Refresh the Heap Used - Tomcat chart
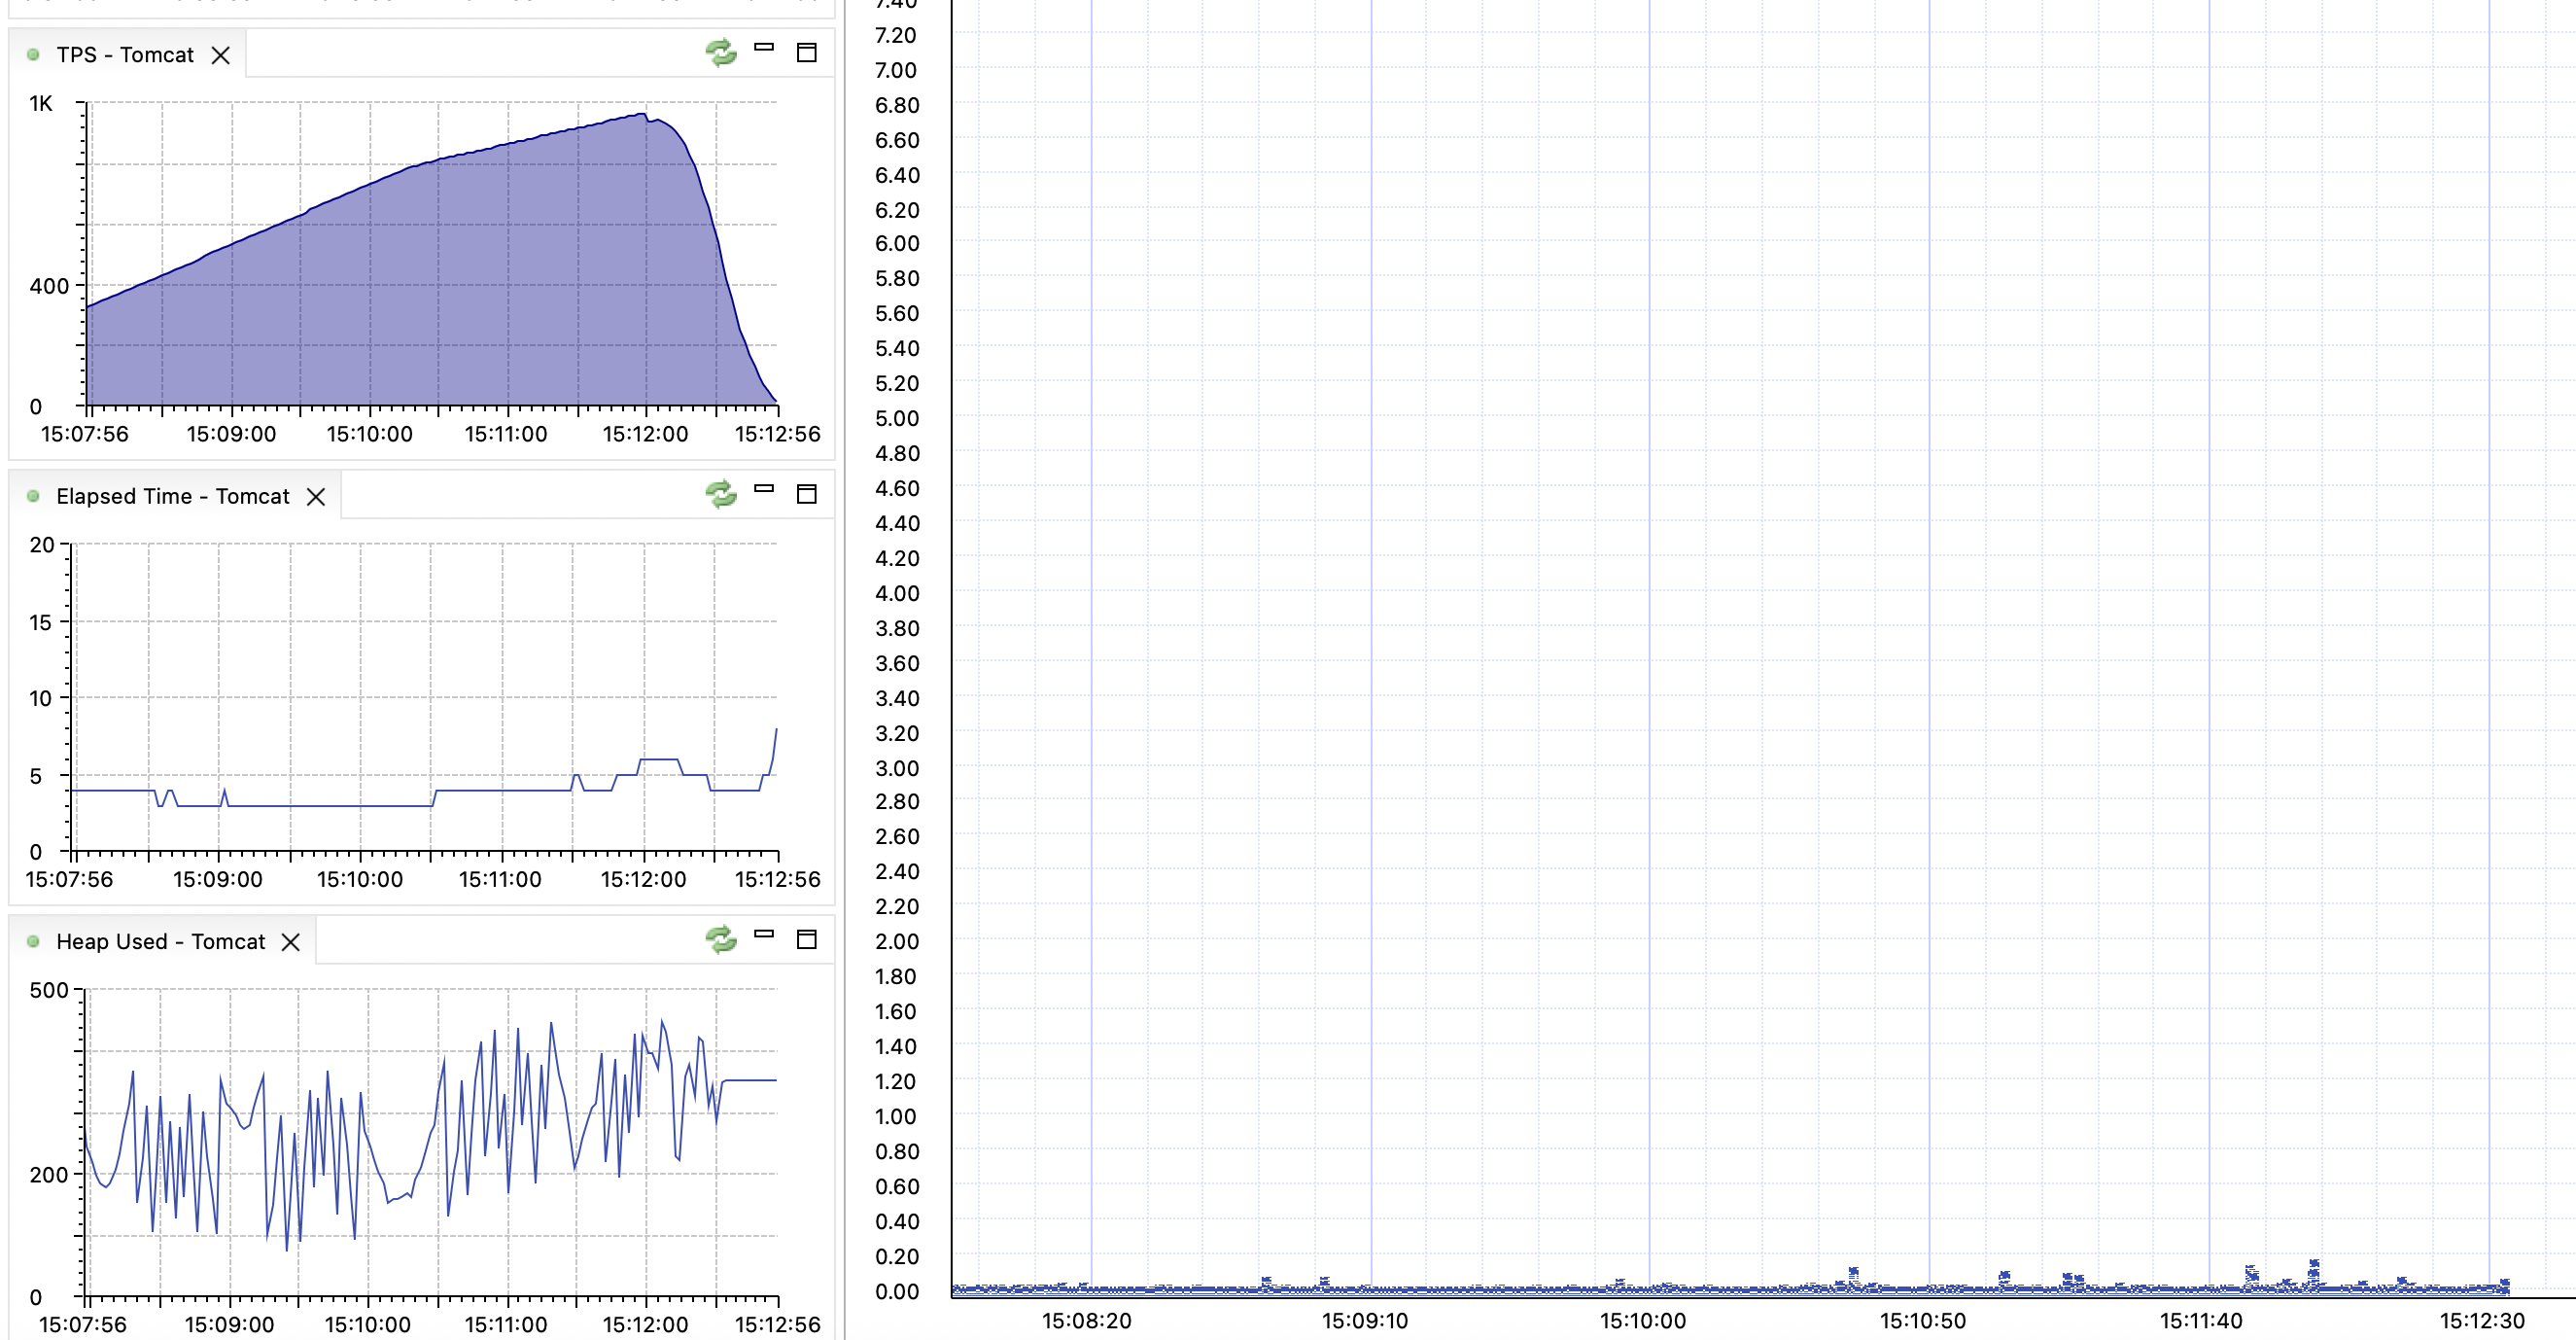2576x1340 pixels. click(720, 939)
